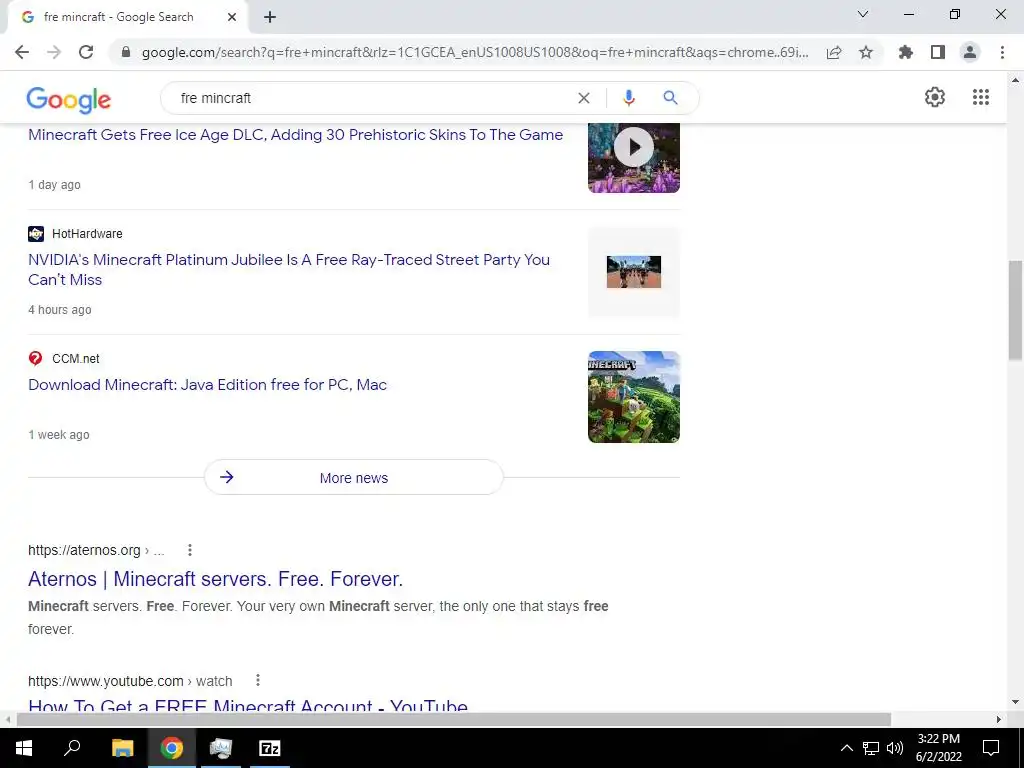Clear the search box with the X
Viewport: 1024px width, 768px height.
click(x=584, y=98)
